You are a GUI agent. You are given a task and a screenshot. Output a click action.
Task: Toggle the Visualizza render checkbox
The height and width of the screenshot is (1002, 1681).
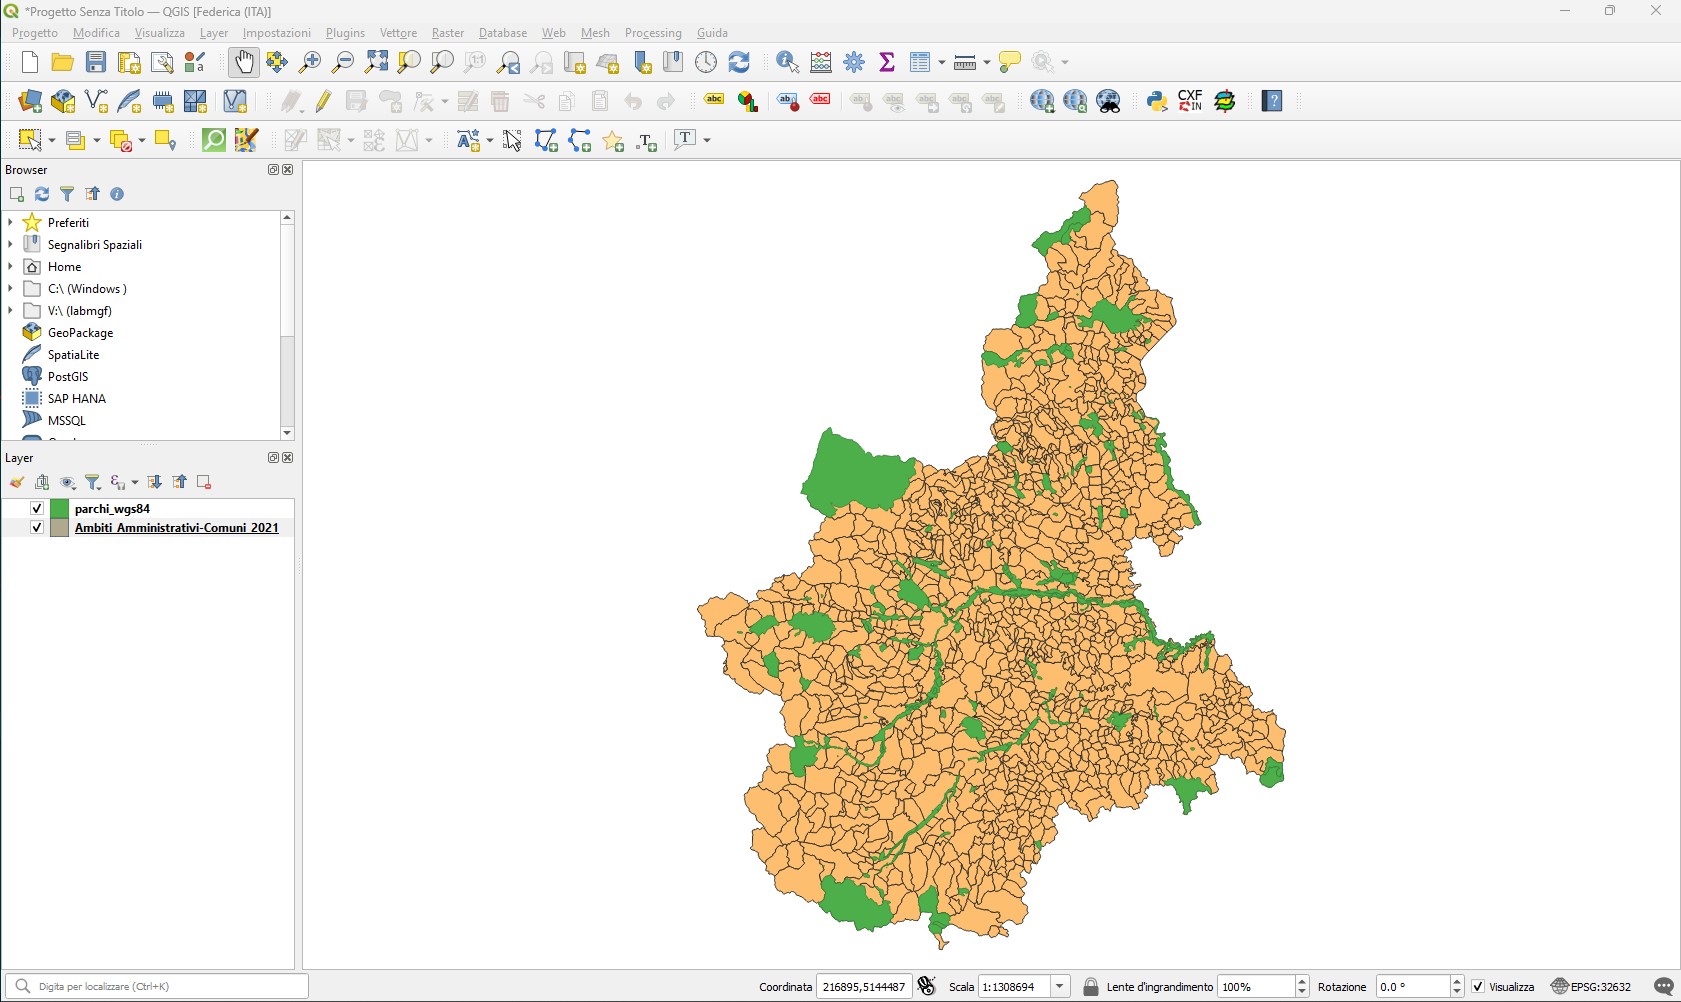1478,987
